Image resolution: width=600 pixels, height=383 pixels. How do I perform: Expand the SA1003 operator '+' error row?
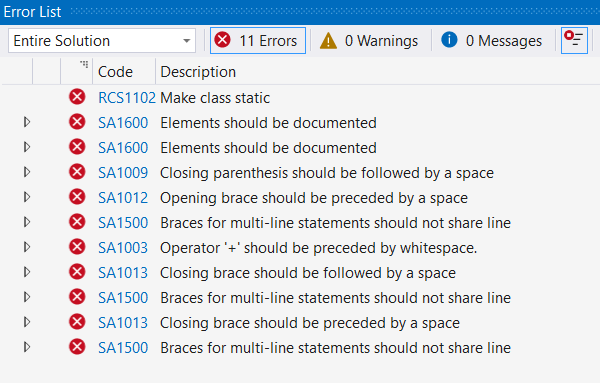(x=27, y=247)
